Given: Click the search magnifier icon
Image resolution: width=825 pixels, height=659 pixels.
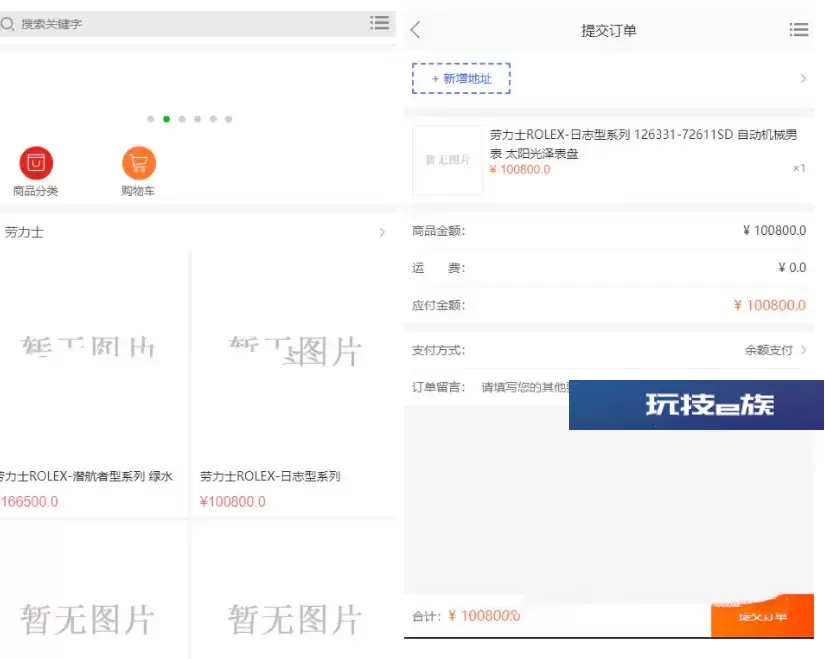Looking at the screenshot, I should [8, 24].
